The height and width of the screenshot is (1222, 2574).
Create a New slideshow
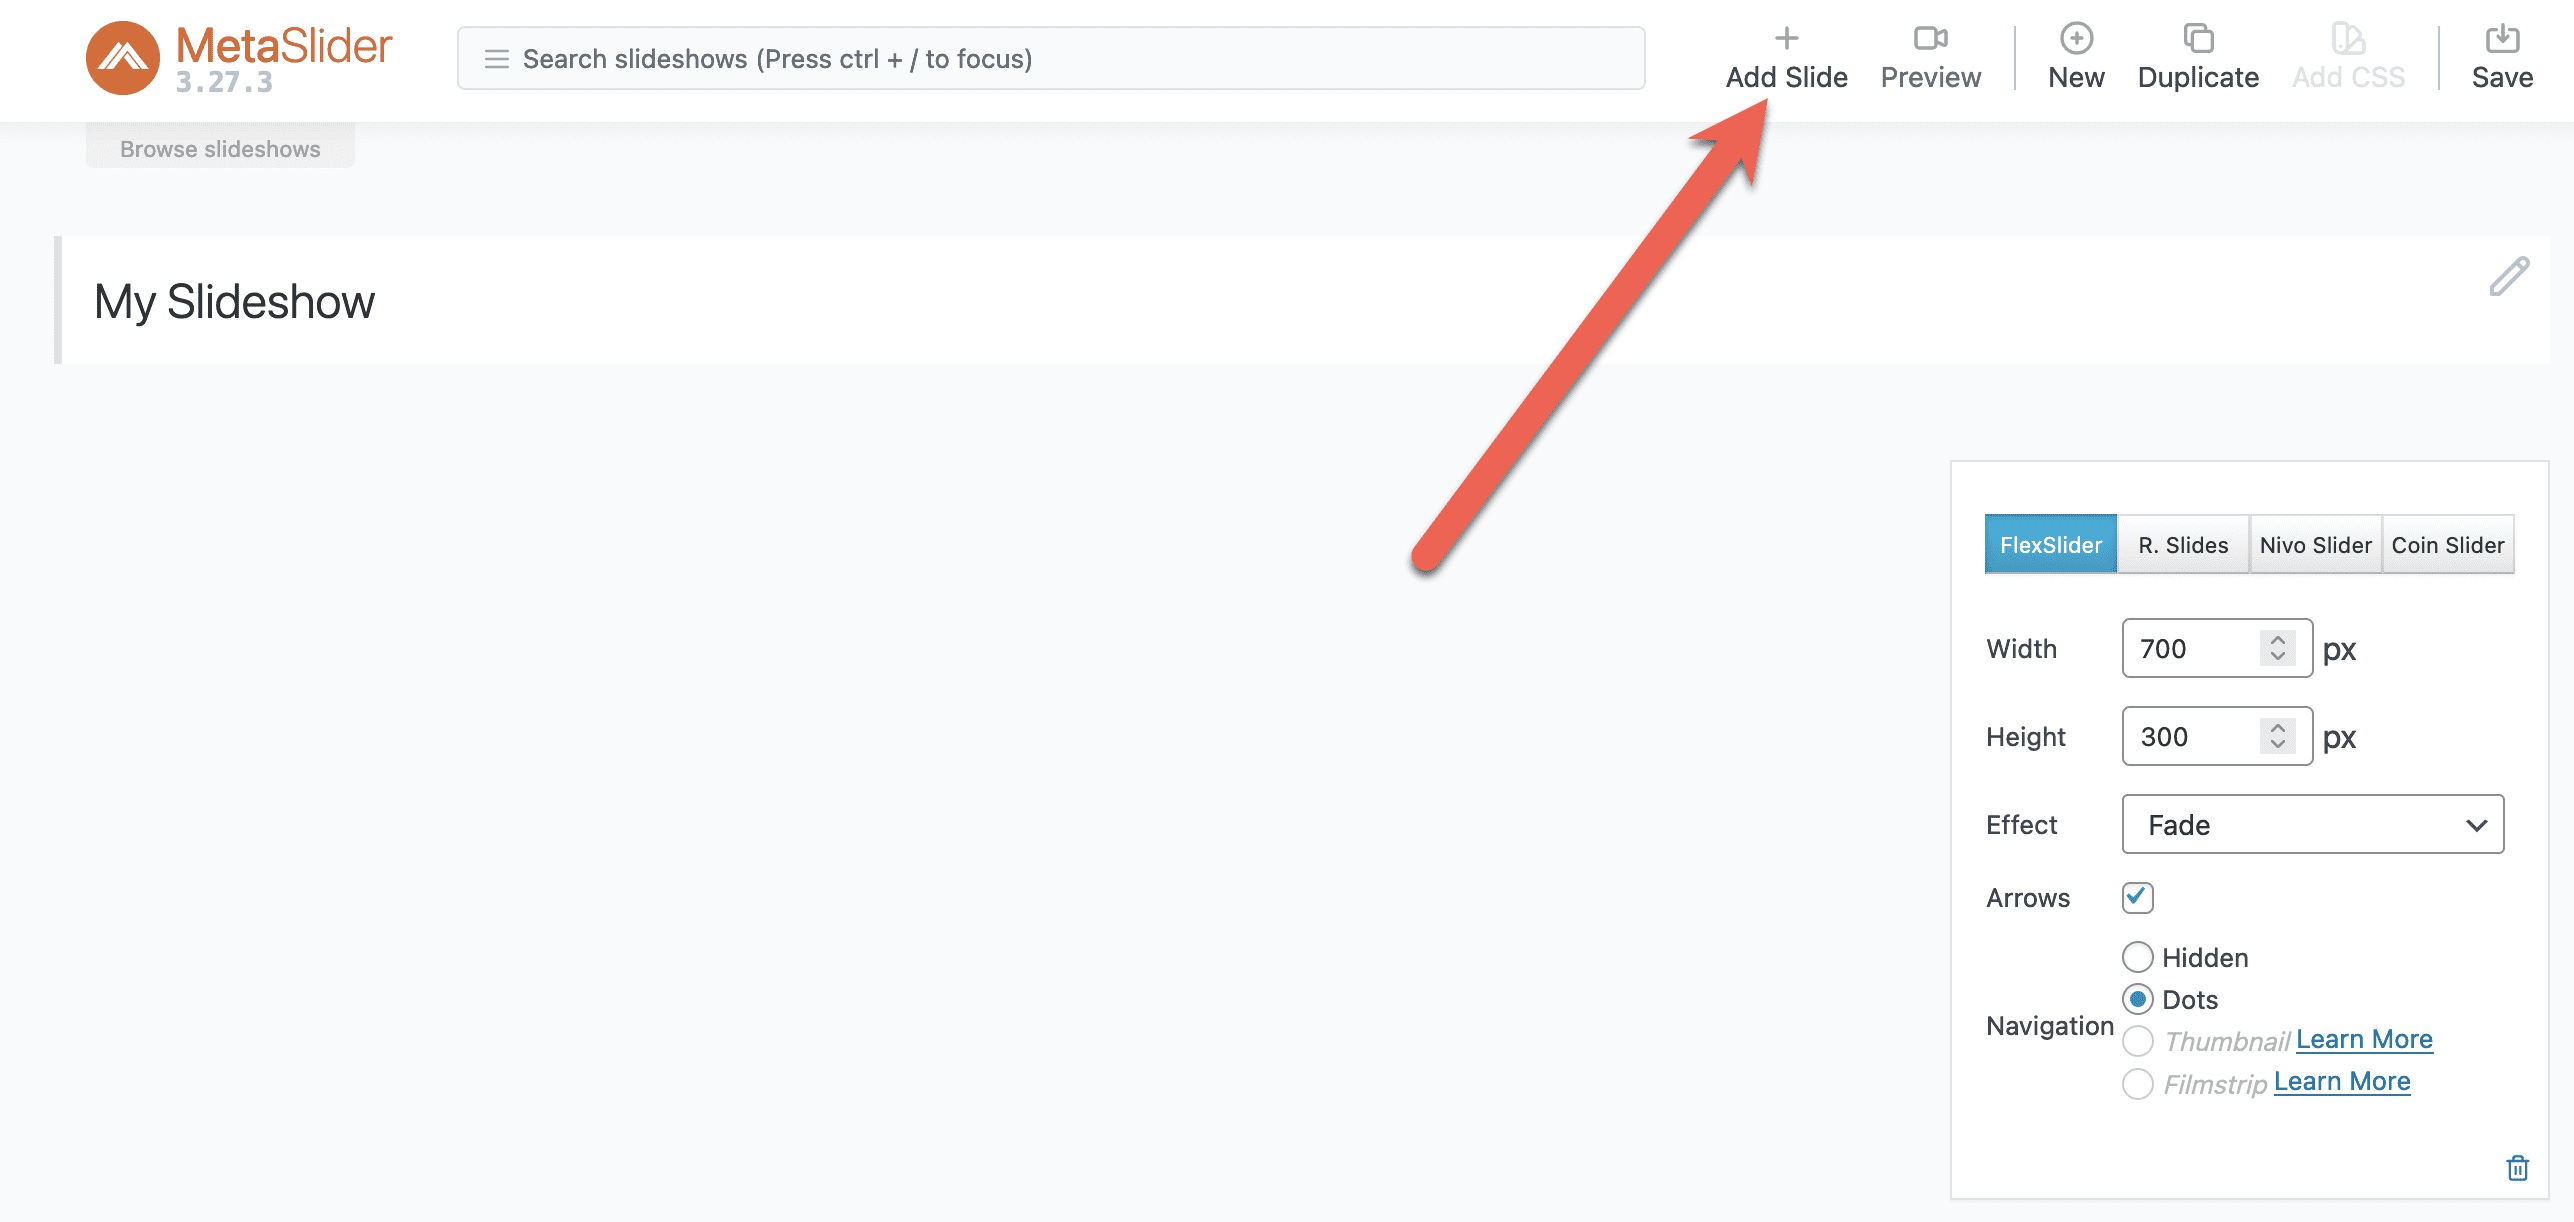pyautogui.click(x=2076, y=58)
